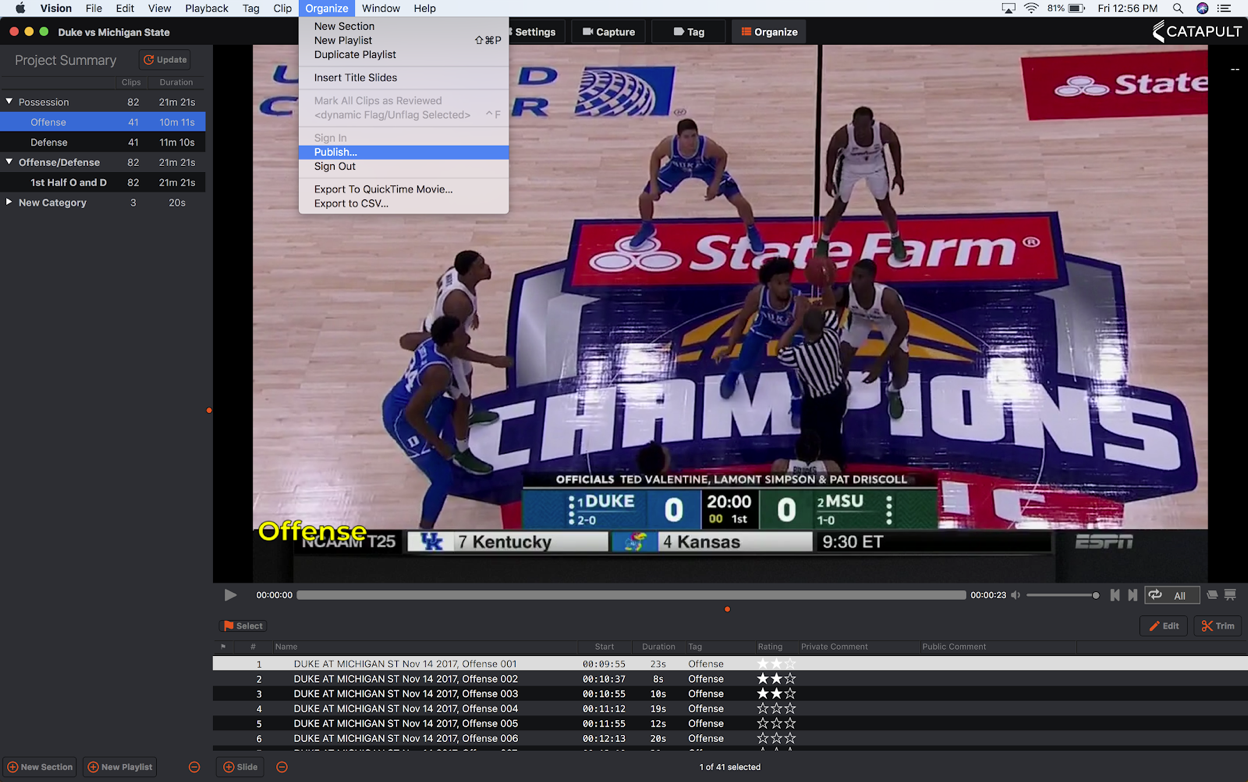Skip to the previous clip

point(1115,595)
